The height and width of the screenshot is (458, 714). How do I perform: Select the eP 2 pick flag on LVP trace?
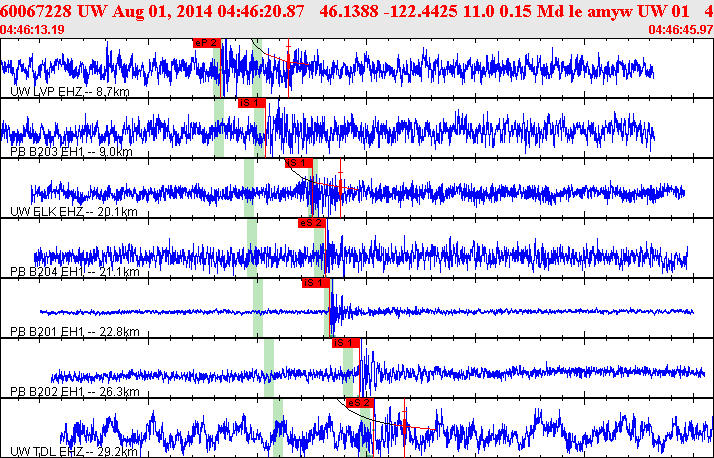coord(207,43)
